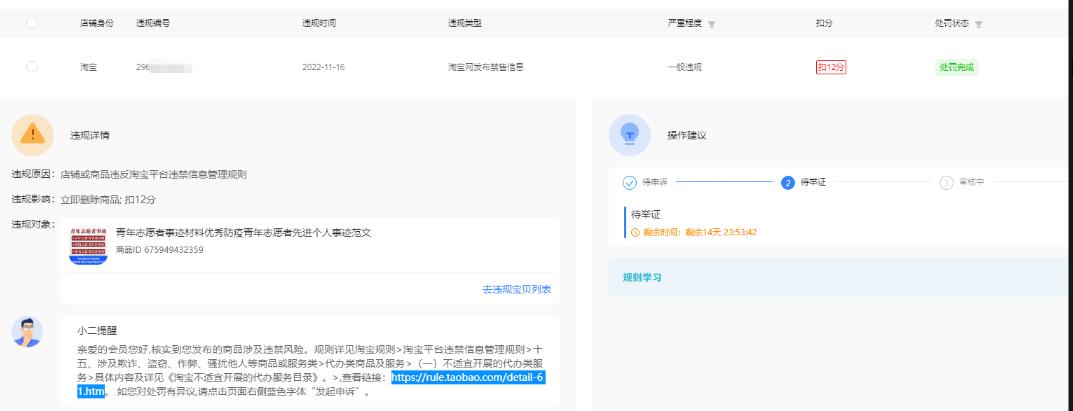Click the violating product thumbnail image

pyautogui.click(x=88, y=244)
